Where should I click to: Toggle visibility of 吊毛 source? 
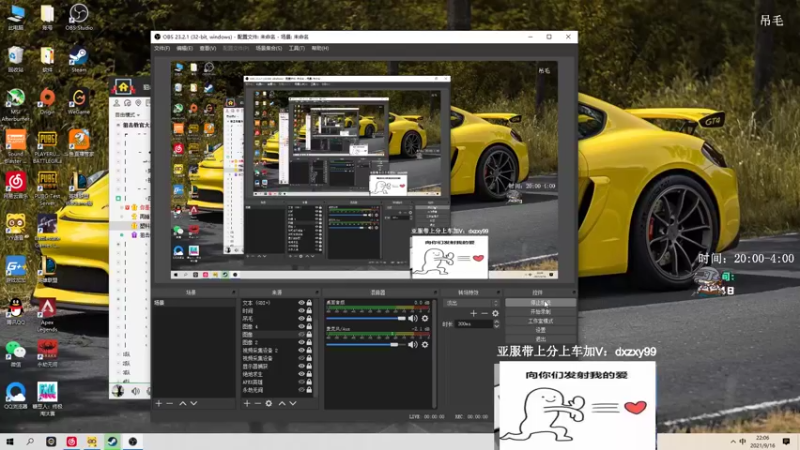pos(301,318)
